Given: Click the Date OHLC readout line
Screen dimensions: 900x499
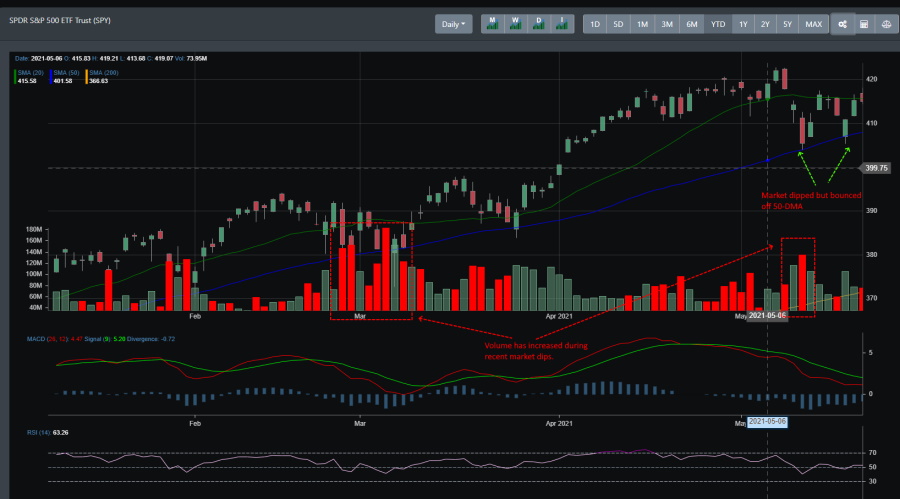Looking at the screenshot, I should [111, 59].
